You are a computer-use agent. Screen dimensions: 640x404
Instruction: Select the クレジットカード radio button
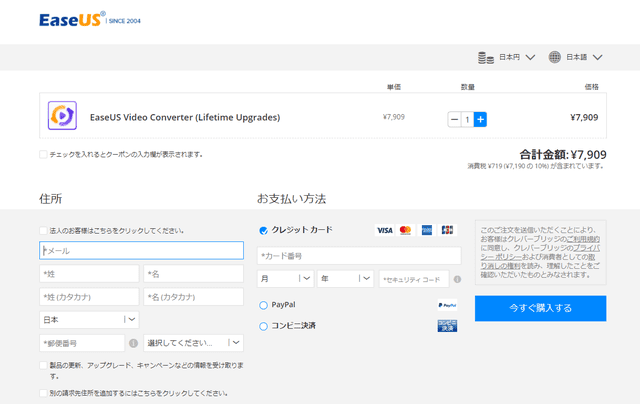pyautogui.click(x=263, y=231)
